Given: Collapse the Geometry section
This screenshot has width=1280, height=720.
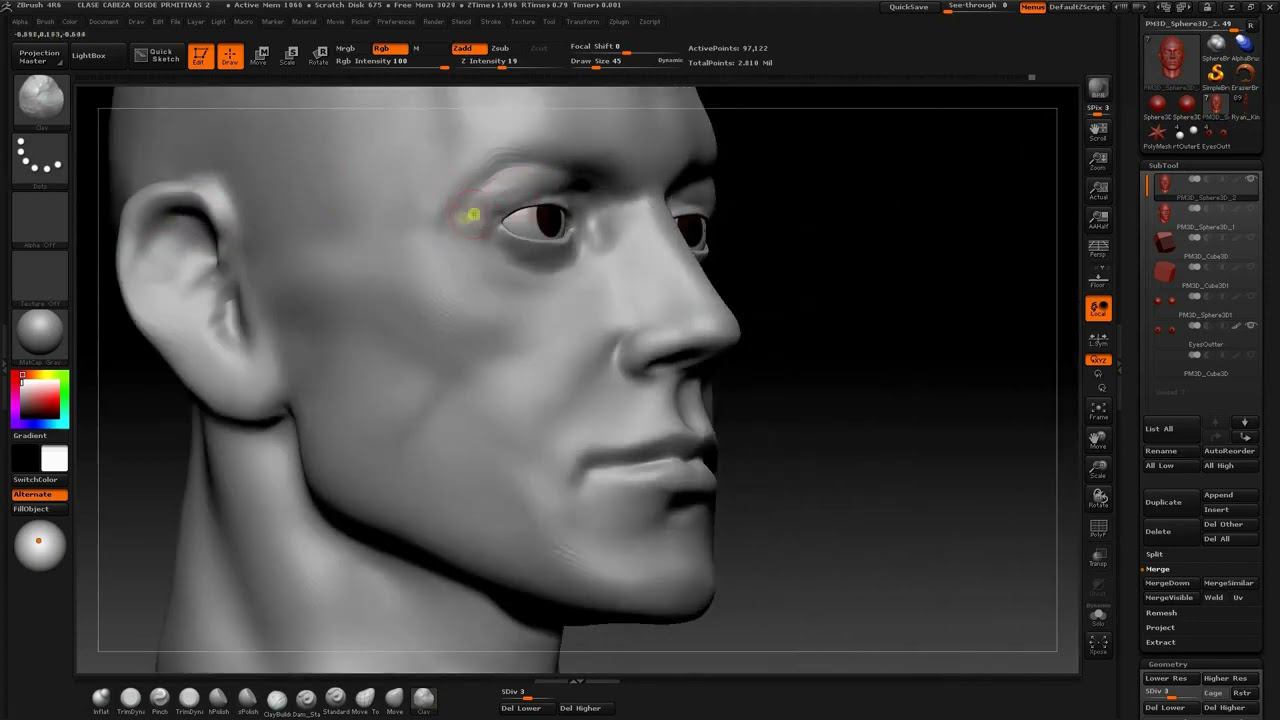Looking at the screenshot, I should 1167,664.
